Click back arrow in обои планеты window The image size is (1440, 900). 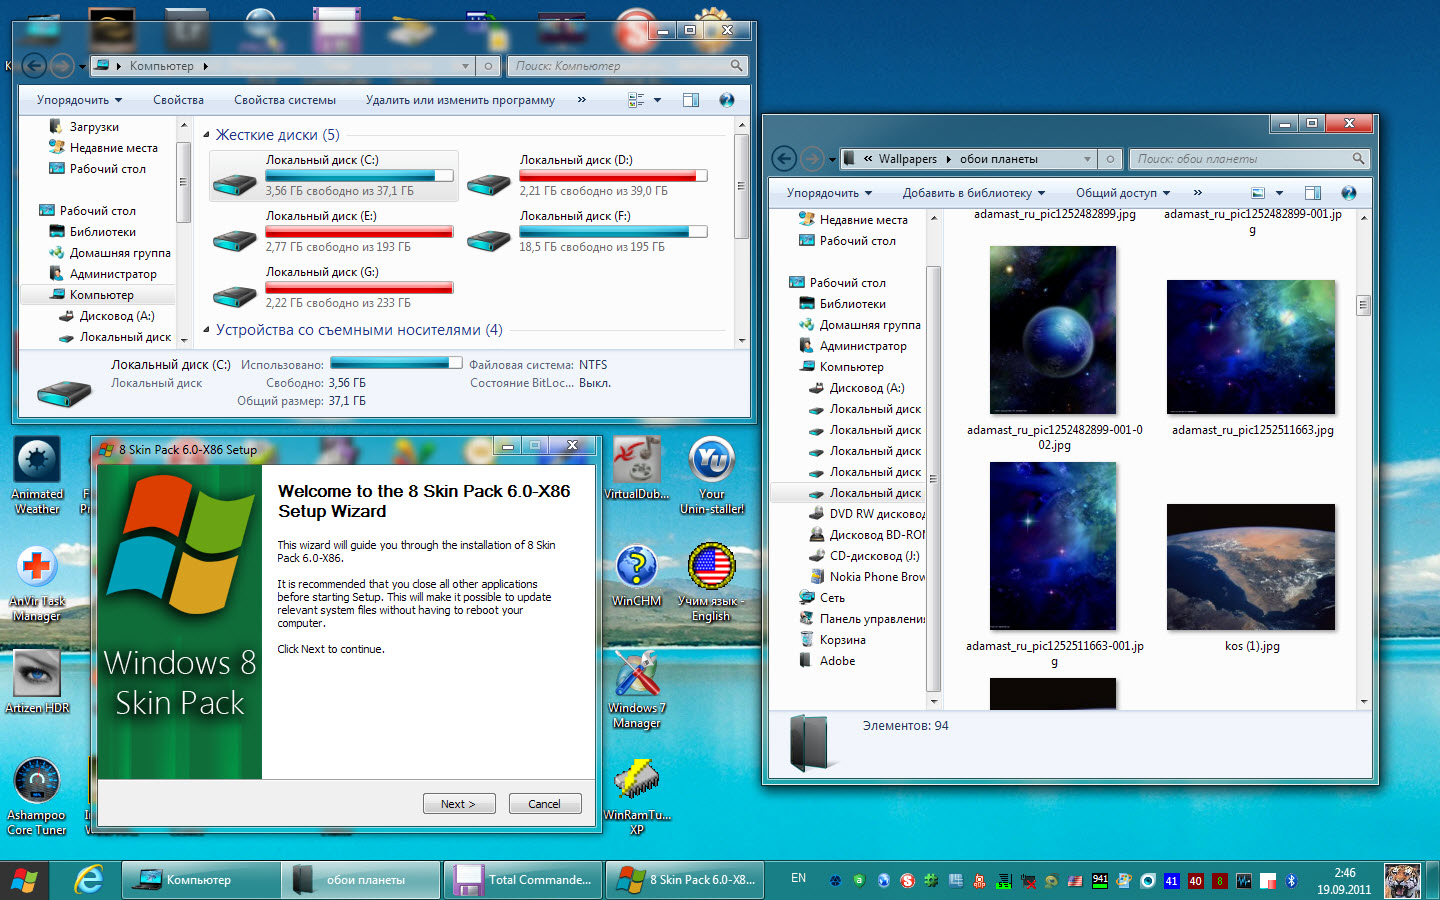[x=785, y=159]
